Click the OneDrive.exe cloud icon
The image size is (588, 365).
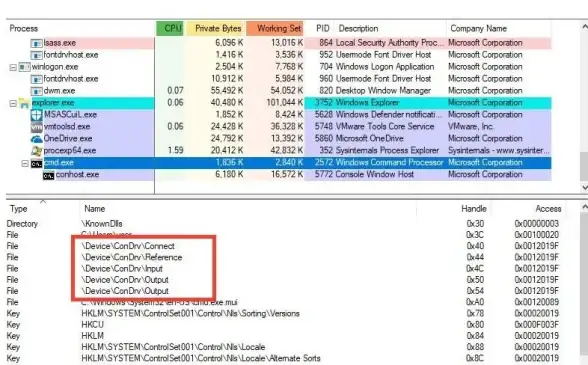click(36, 139)
